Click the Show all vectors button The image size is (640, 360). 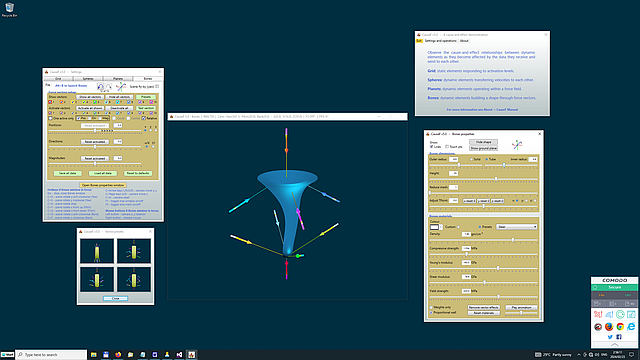(90, 97)
